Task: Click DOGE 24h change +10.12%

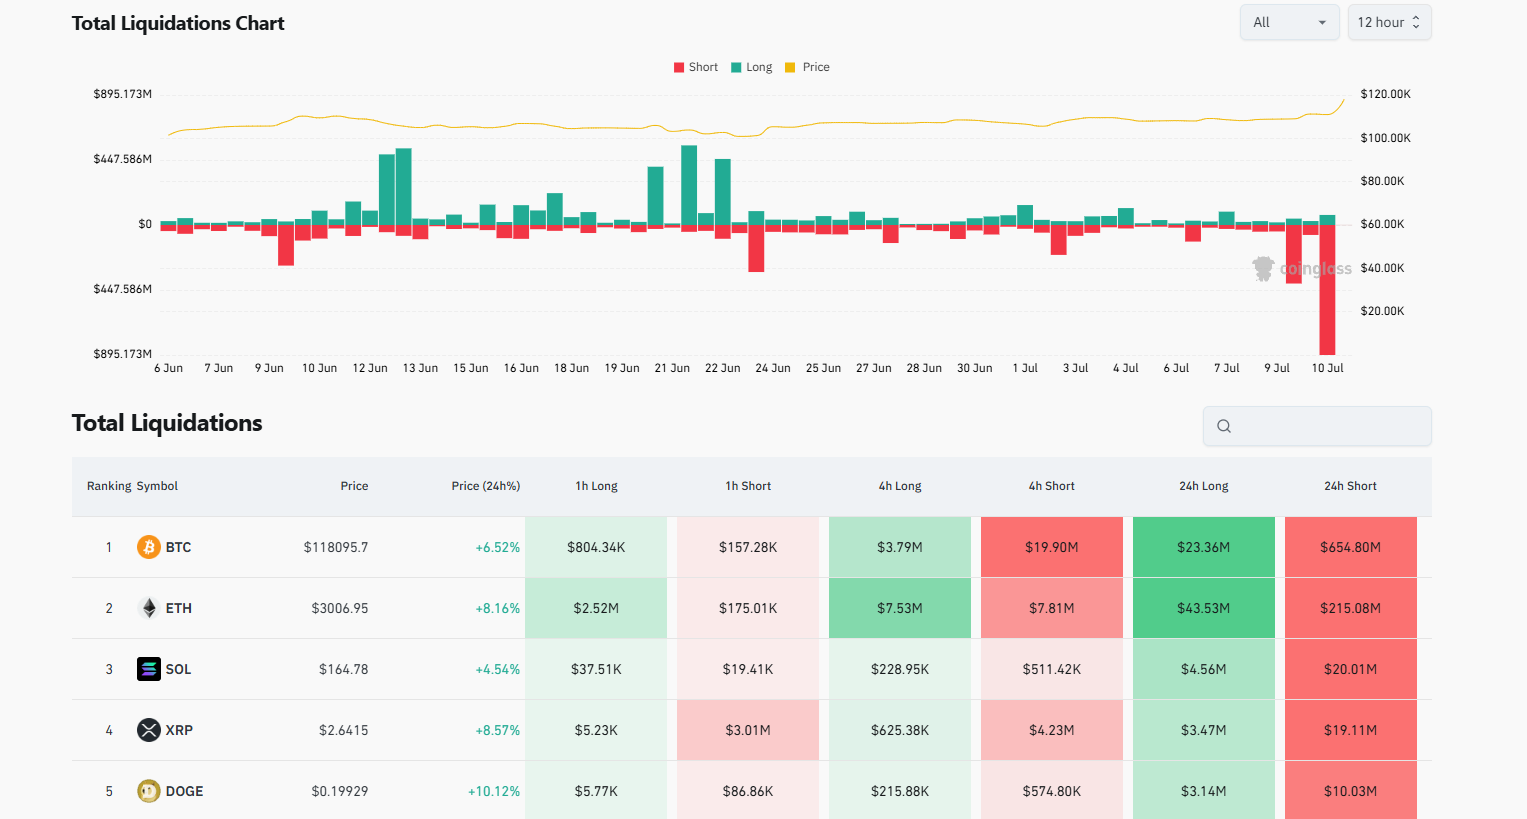Action: pyautogui.click(x=494, y=791)
